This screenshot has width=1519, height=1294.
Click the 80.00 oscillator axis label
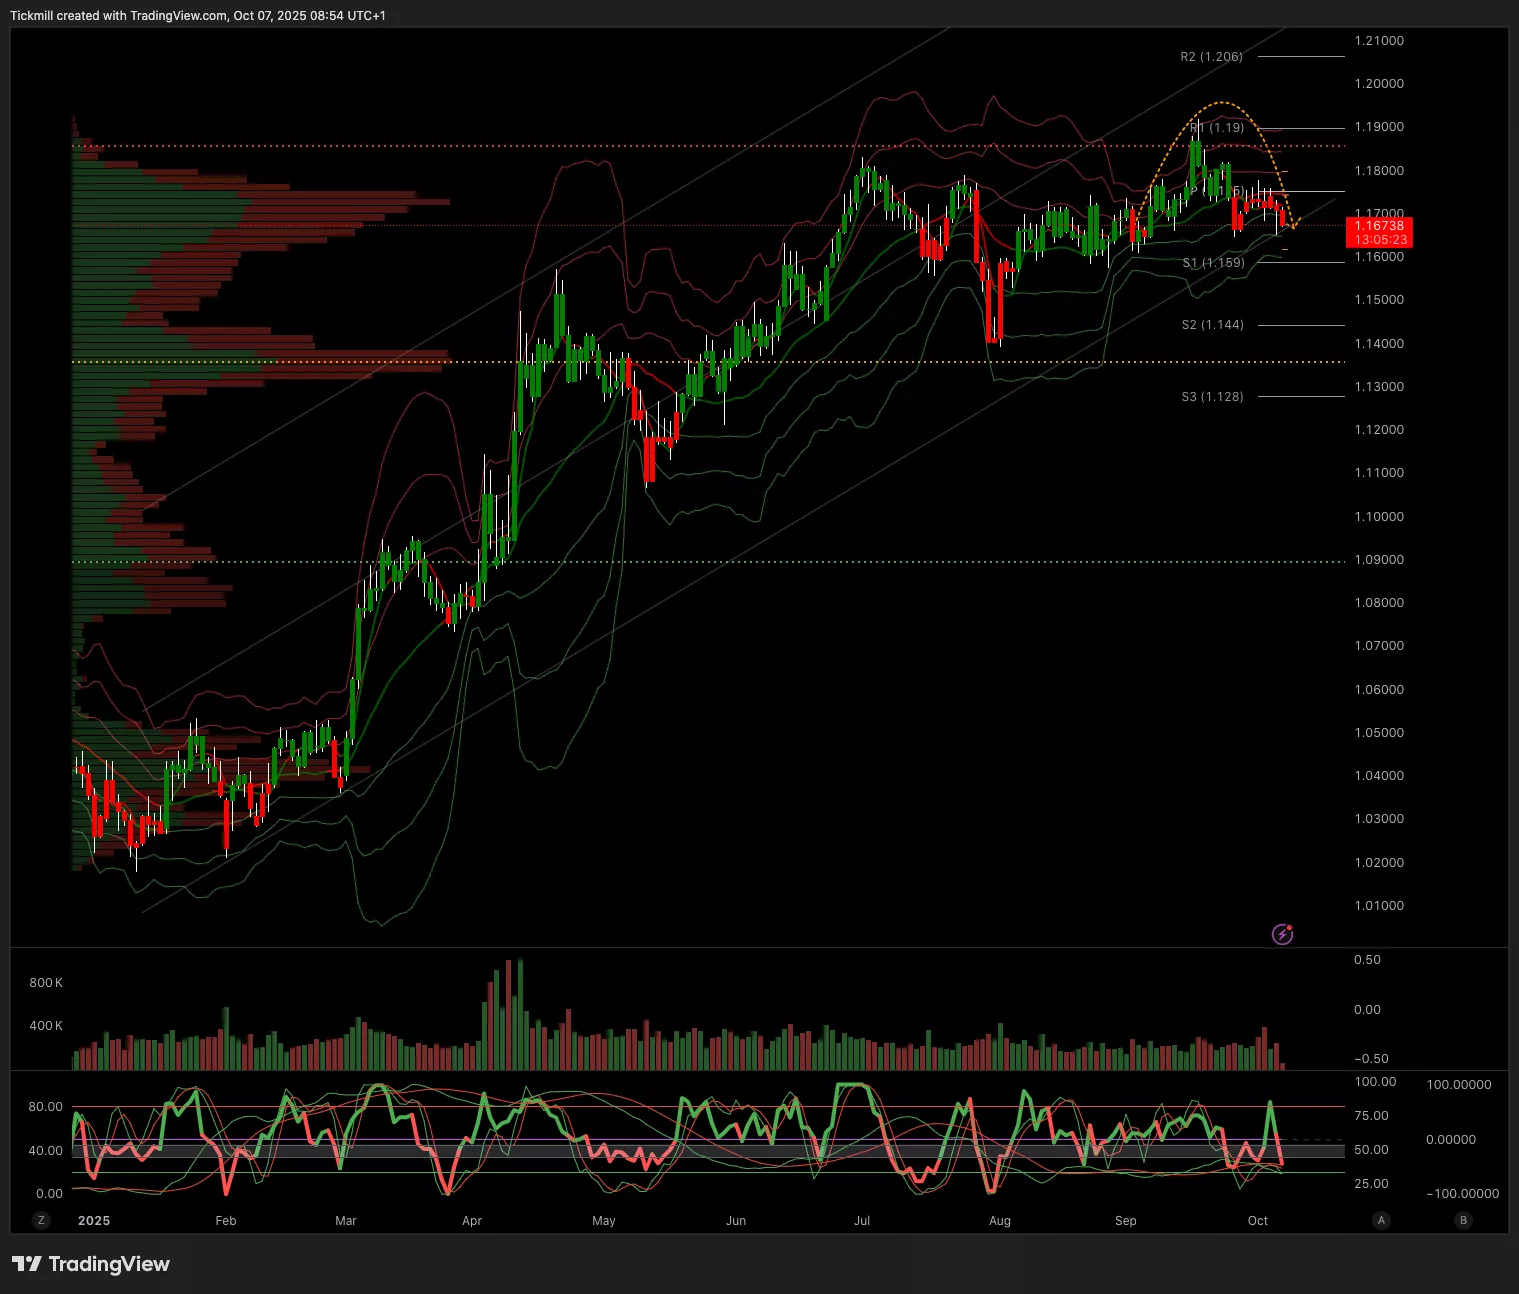[46, 1107]
